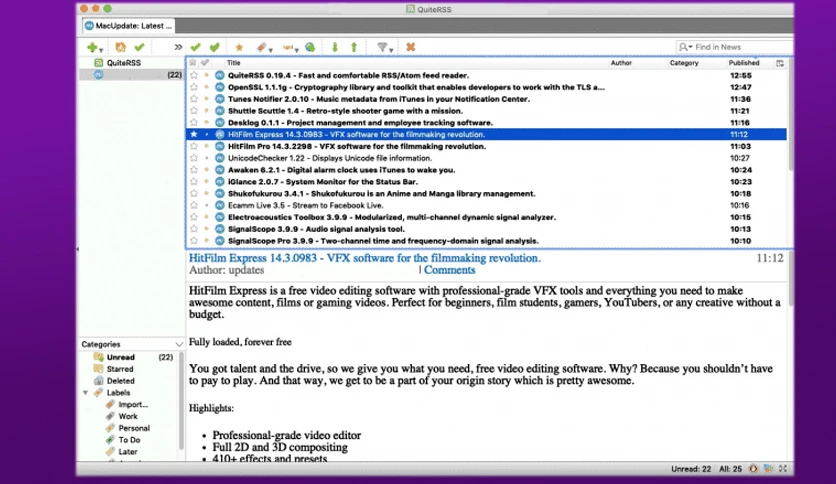Click the orange Update feed icon
The width and height of the screenshot is (836, 484).
point(120,47)
